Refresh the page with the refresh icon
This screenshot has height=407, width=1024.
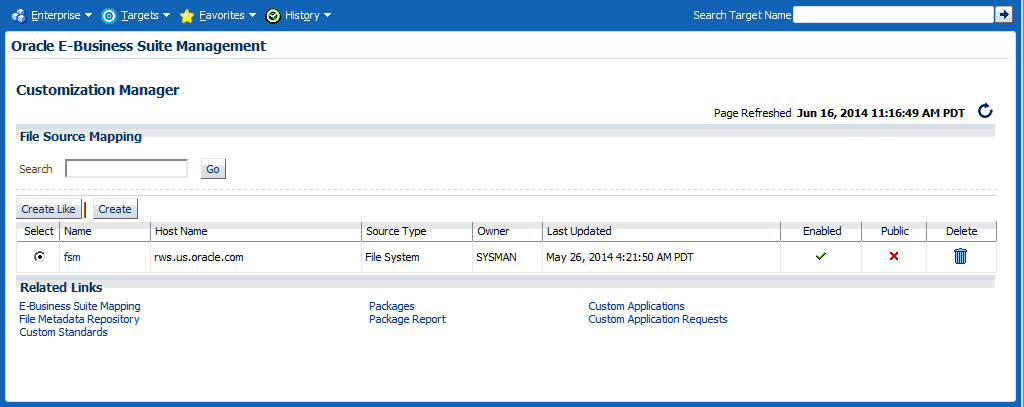coord(985,112)
